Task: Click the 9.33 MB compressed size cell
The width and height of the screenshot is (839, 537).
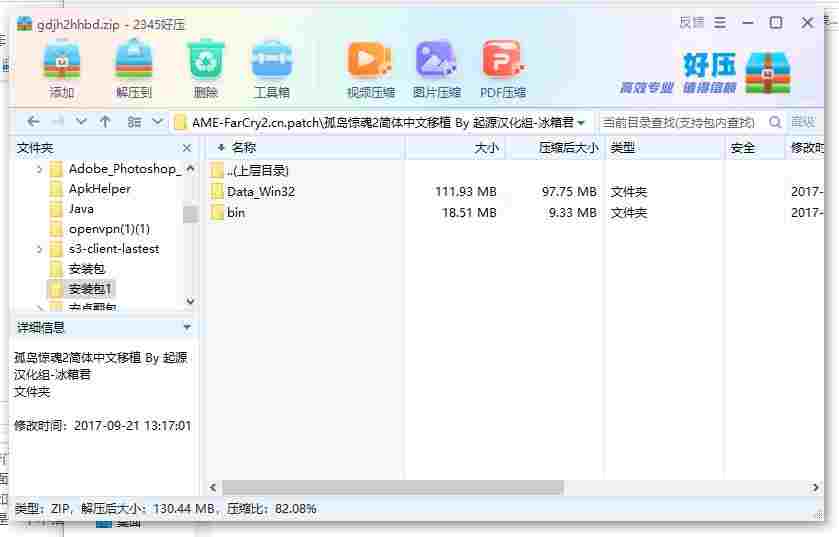Action: coord(573,213)
